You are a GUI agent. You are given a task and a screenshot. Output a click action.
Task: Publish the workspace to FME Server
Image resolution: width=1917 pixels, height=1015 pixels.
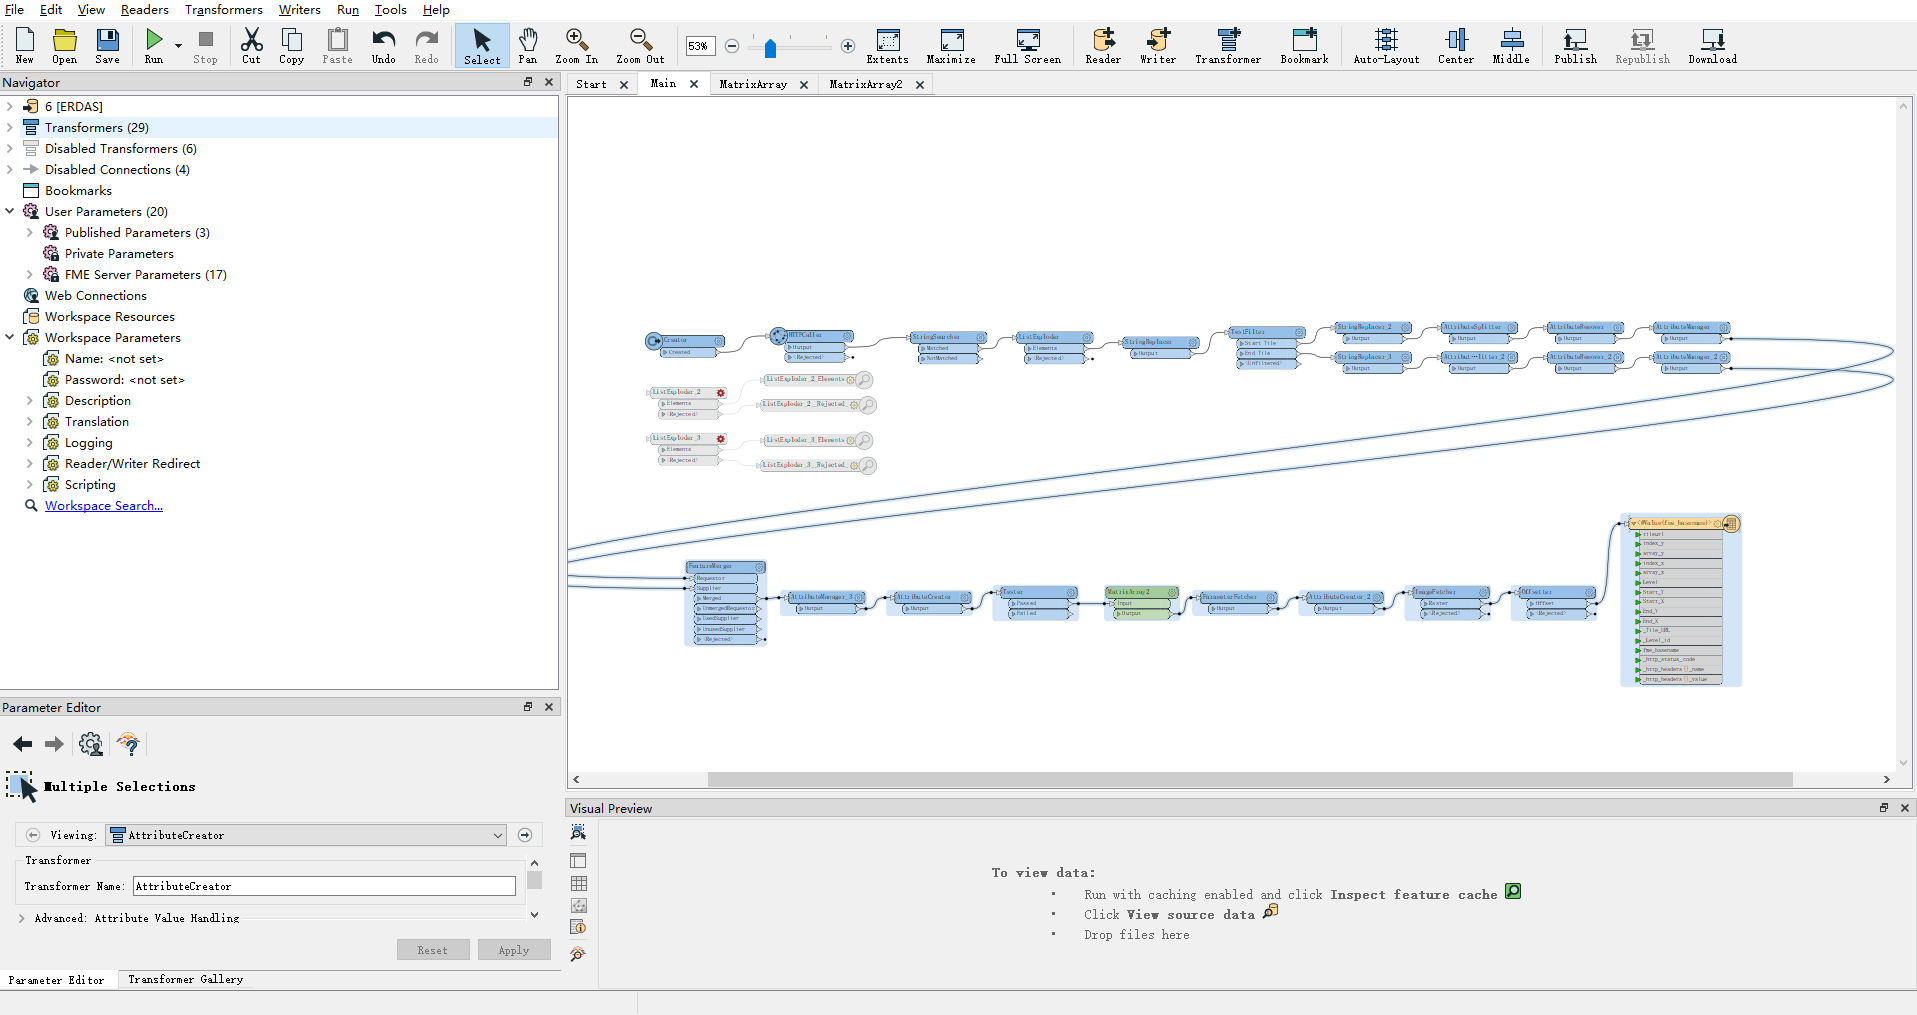point(1575,45)
